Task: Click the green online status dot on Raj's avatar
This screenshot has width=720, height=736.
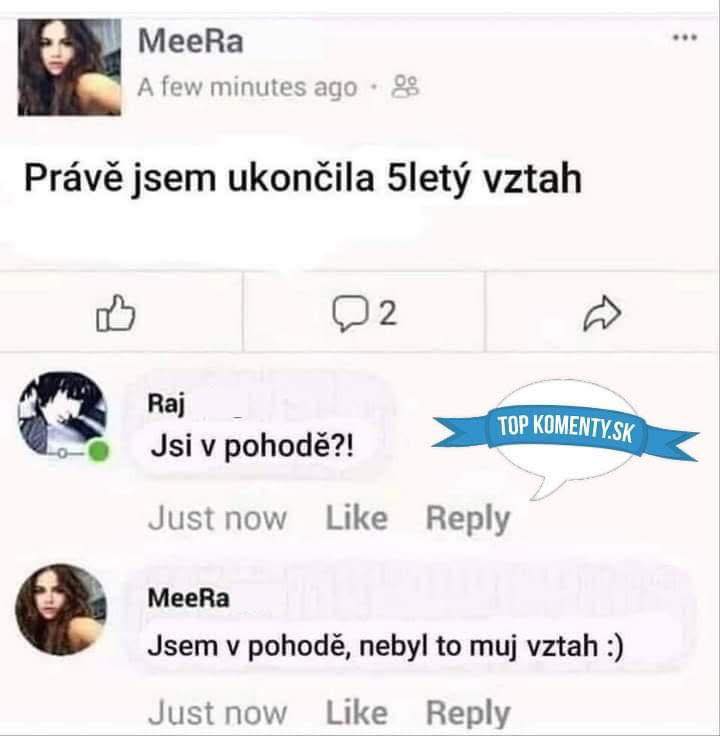Action: 98,454
